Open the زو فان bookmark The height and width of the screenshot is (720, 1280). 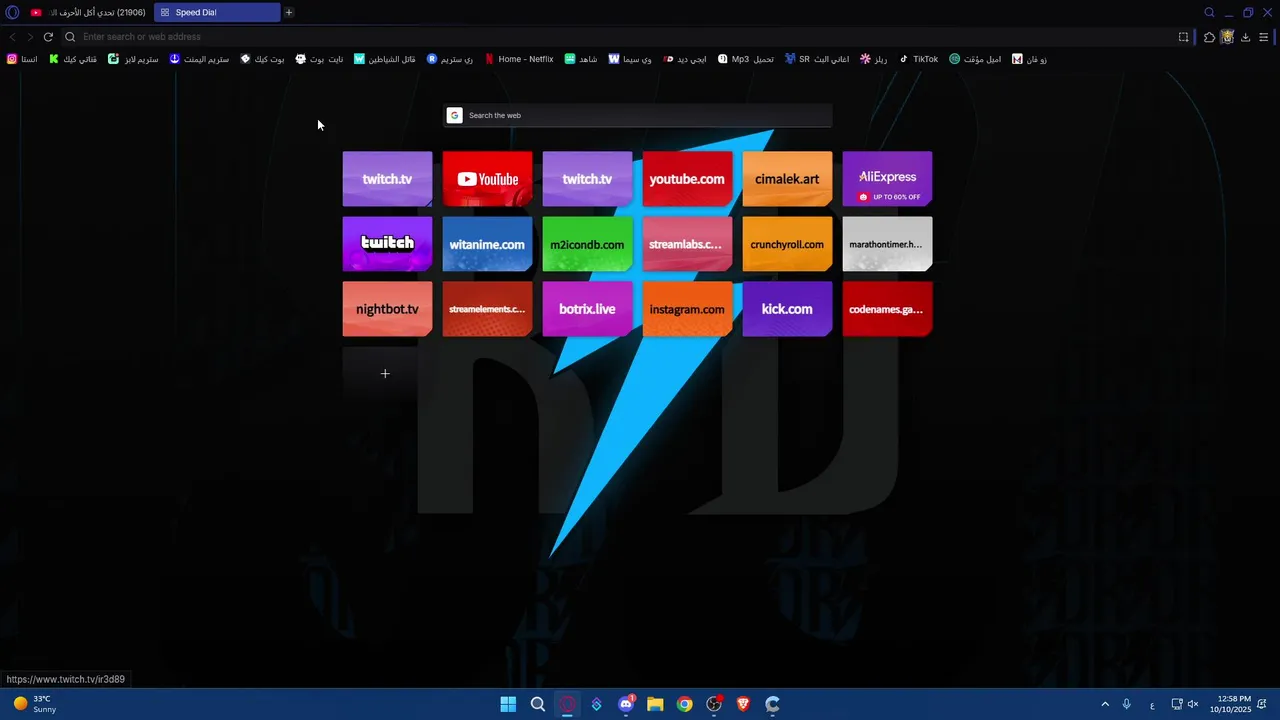pos(1029,59)
